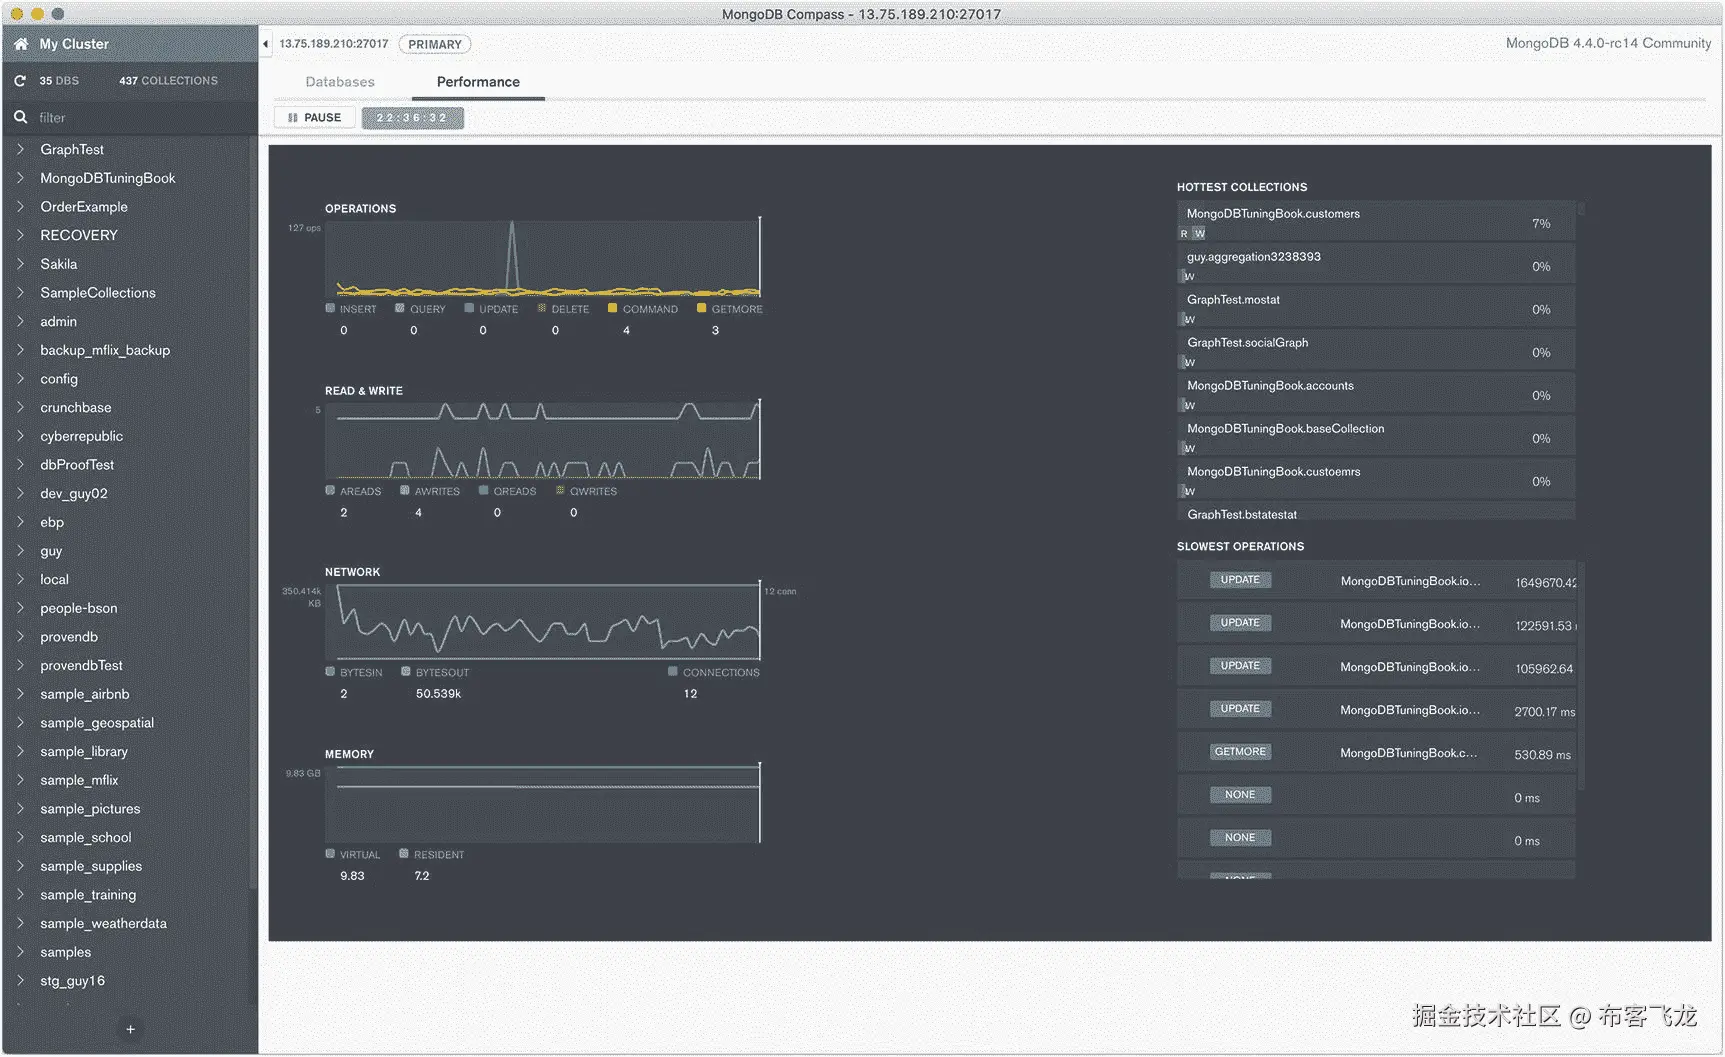This screenshot has width=1725, height=1057.
Task: Open the backup_mflix_backup database
Action: click(x=105, y=350)
